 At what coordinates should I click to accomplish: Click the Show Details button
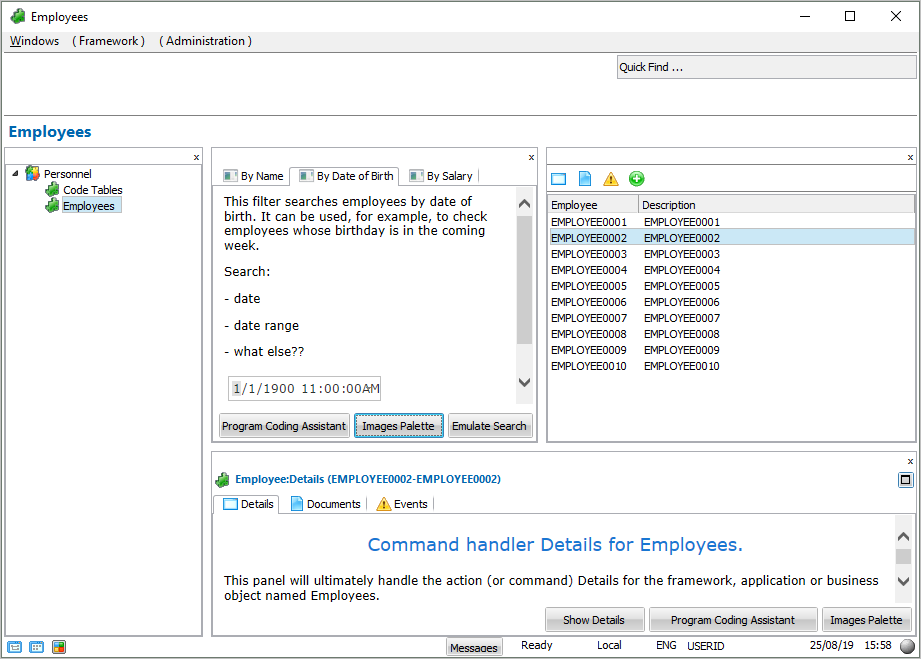tap(594, 620)
